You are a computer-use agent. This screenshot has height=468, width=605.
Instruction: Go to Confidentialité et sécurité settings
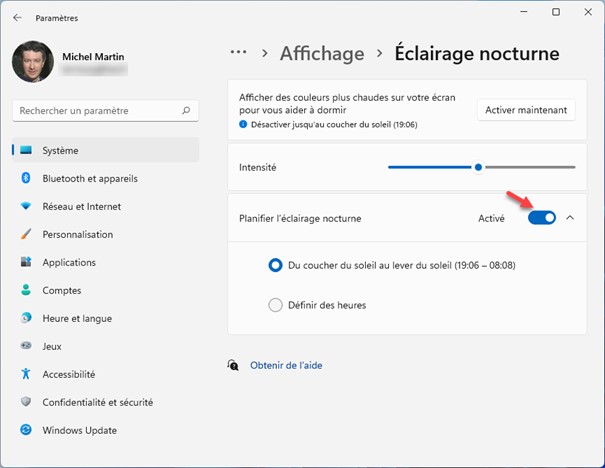(97, 402)
